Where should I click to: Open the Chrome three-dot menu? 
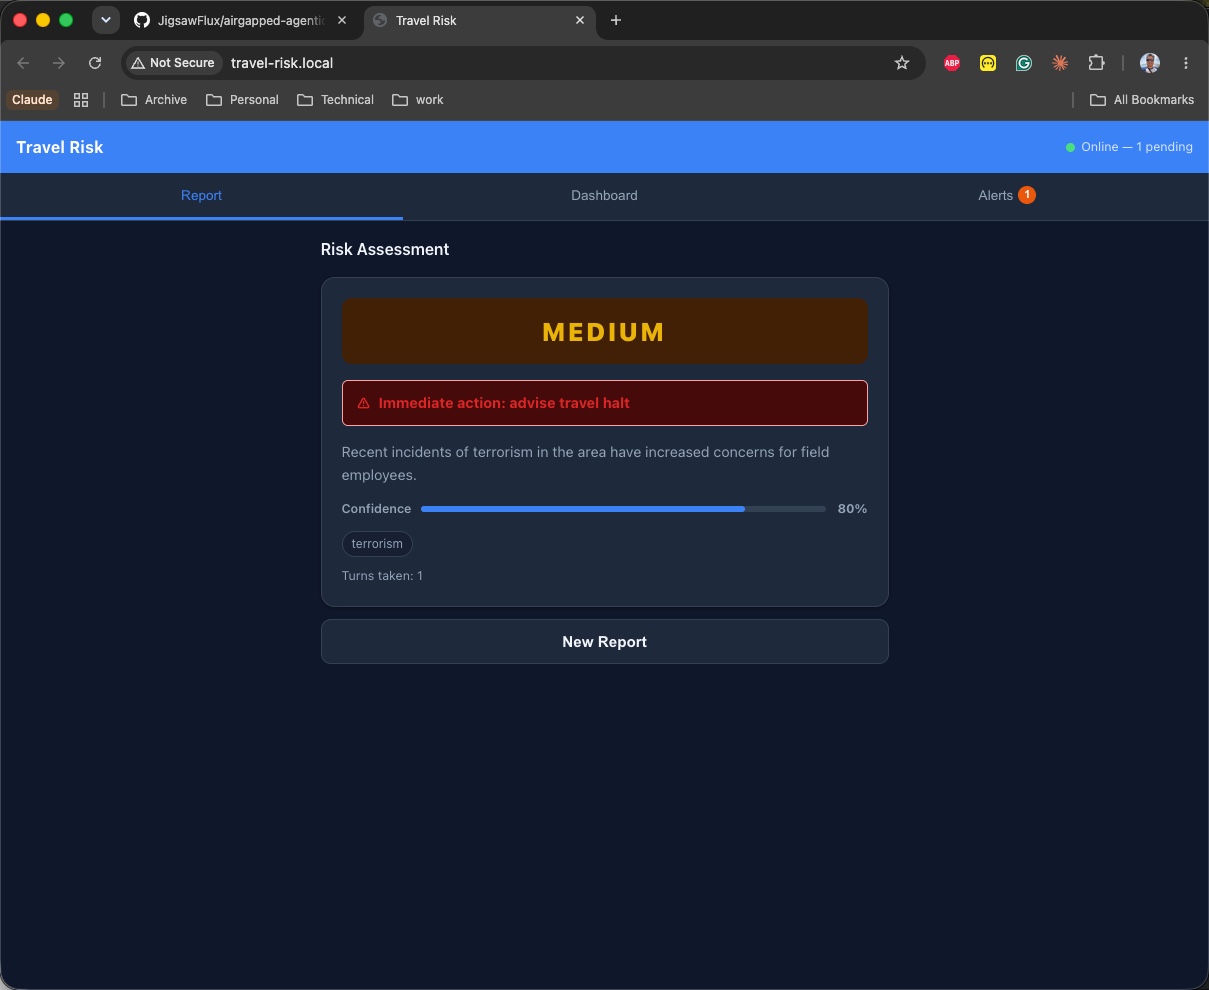(x=1186, y=63)
